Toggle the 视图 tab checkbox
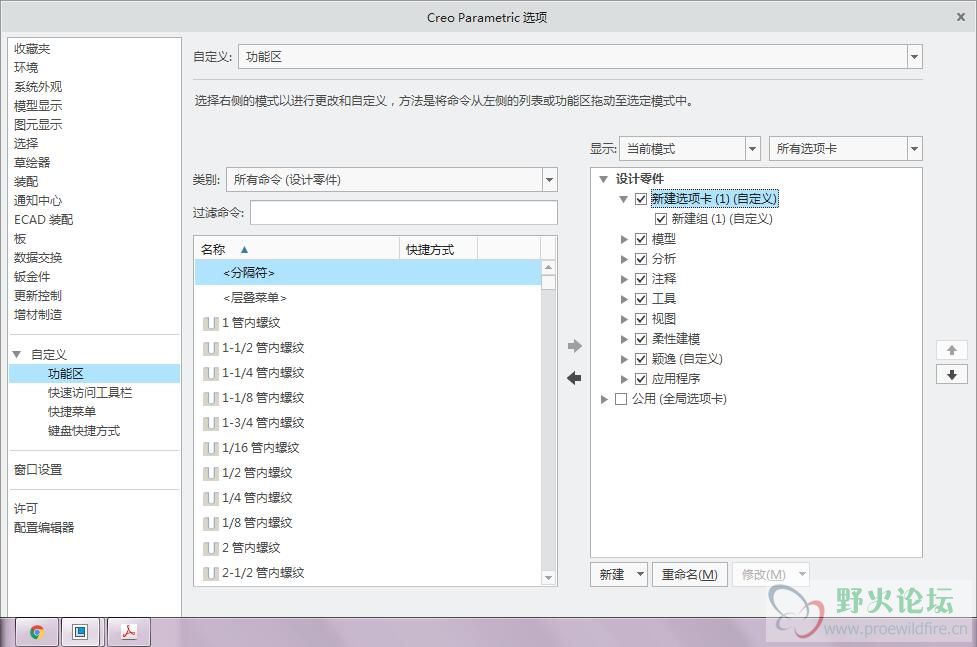Image resolution: width=977 pixels, height=647 pixels. pyautogui.click(x=641, y=319)
